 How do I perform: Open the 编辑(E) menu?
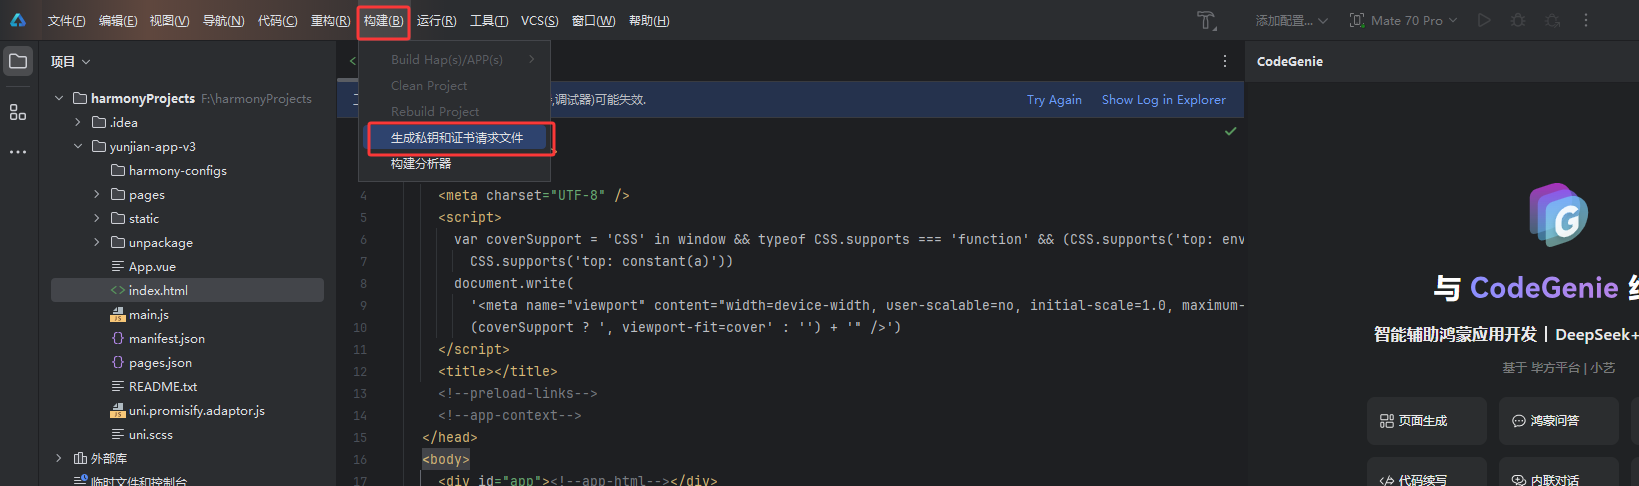tap(118, 20)
